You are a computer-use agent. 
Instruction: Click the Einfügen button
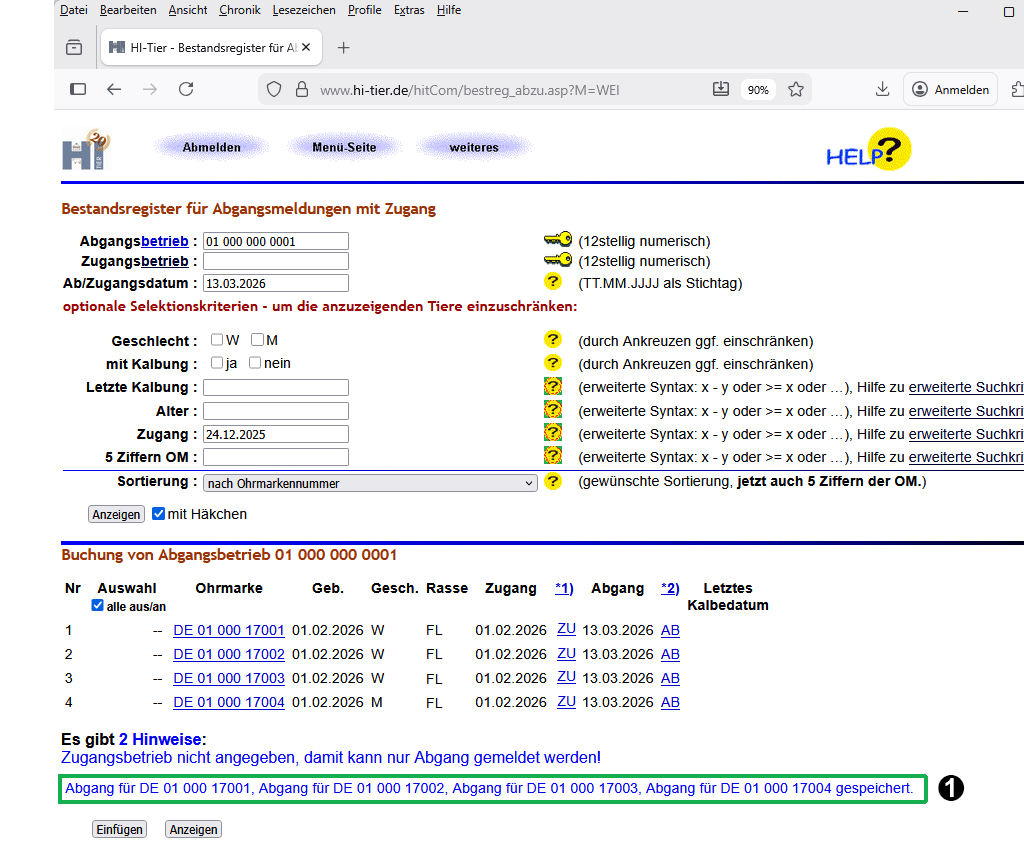tap(119, 830)
